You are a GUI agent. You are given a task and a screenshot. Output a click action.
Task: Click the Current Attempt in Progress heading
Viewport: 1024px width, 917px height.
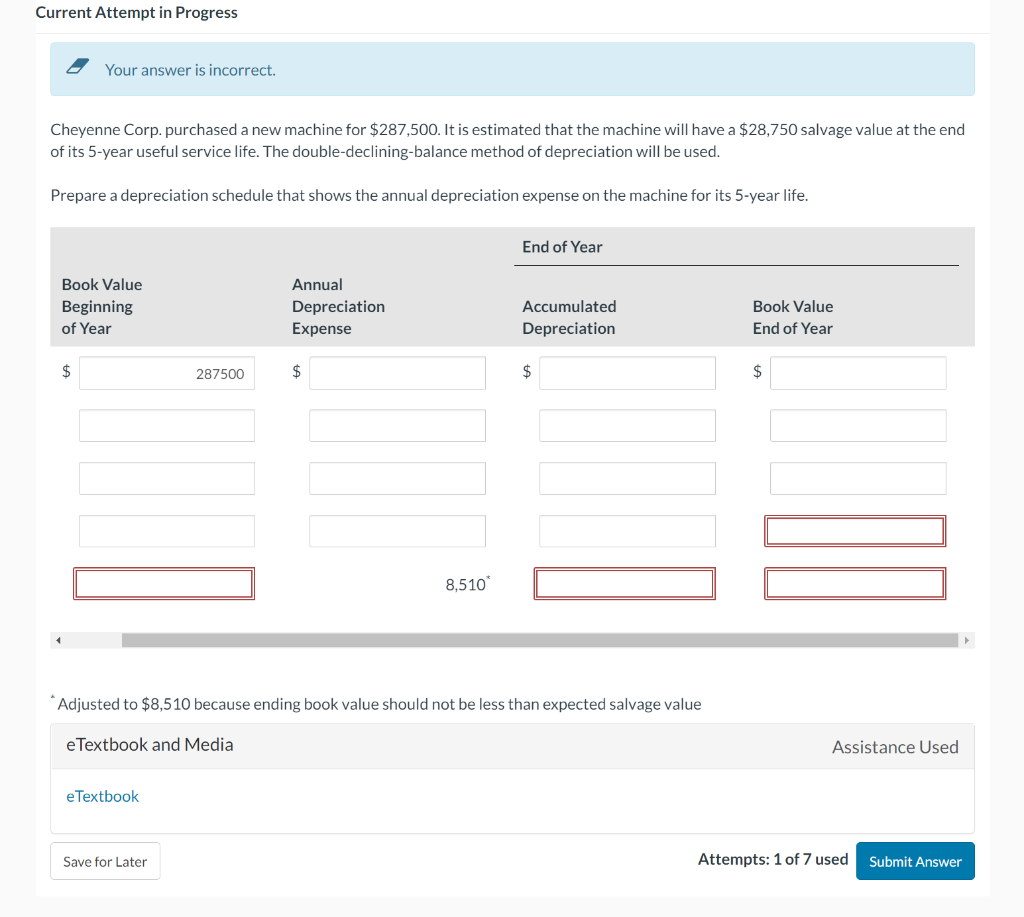coord(136,12)
